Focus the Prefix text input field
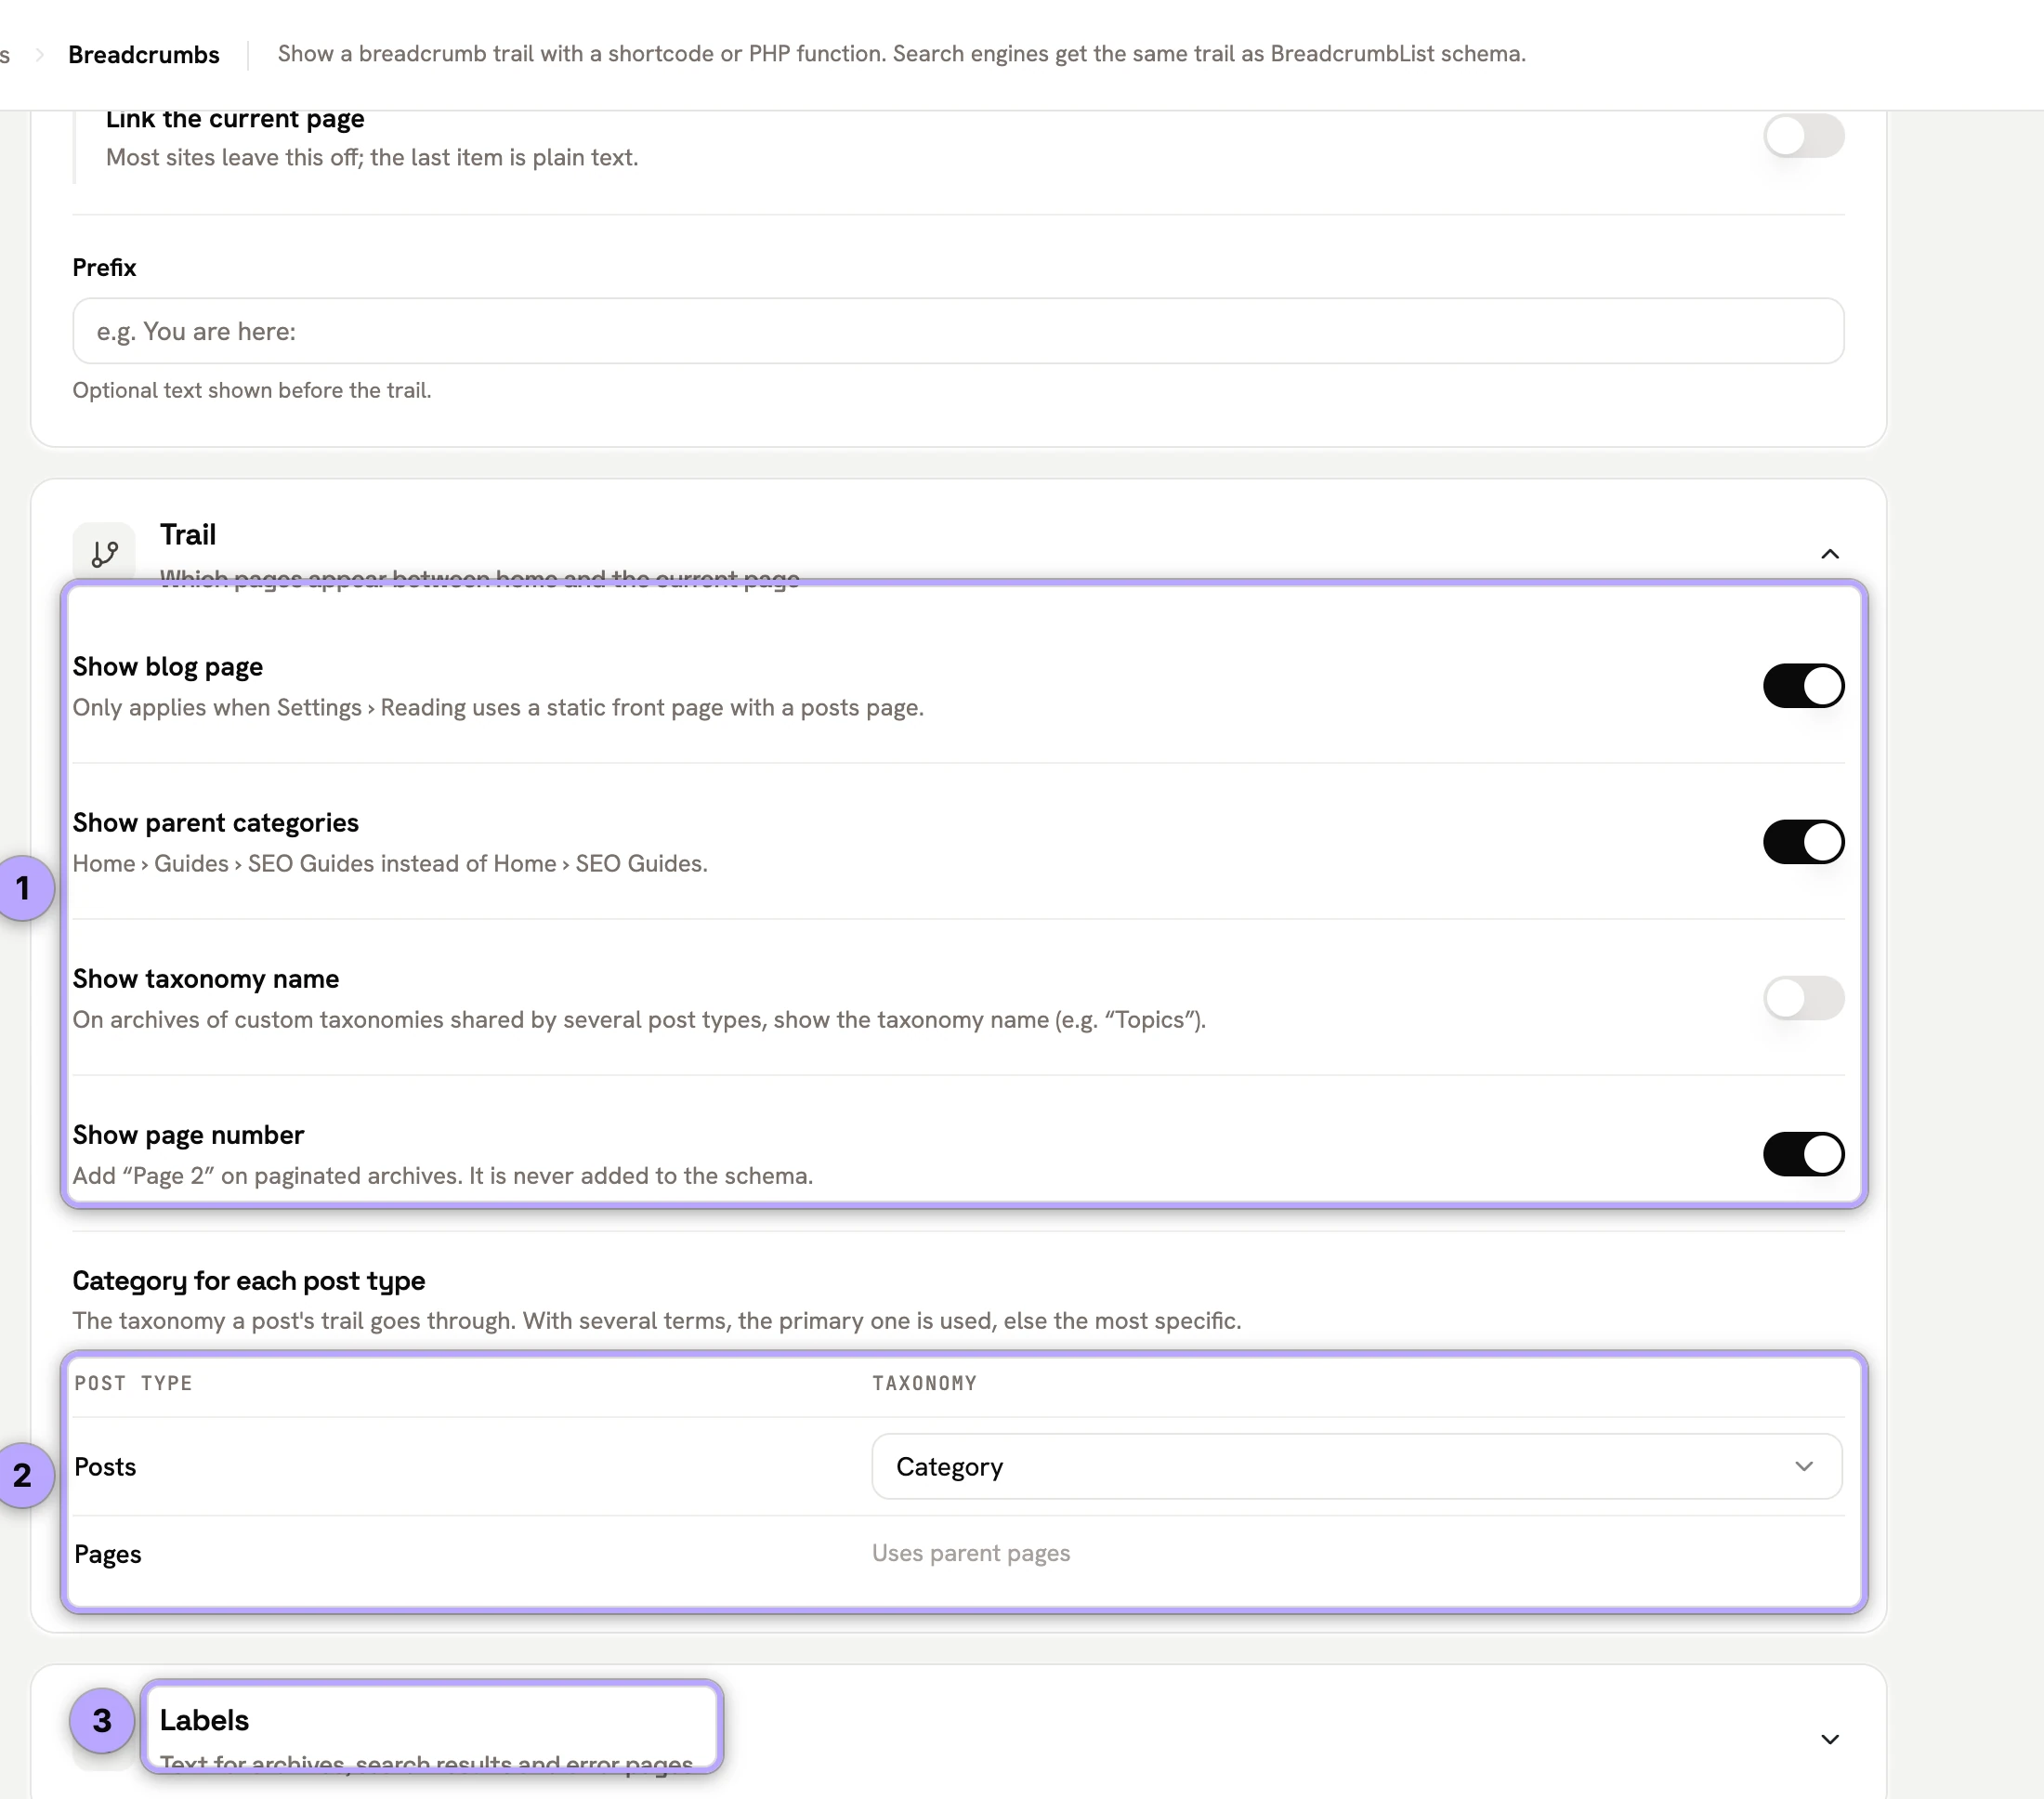Image resolution: width=2044 pixels, height=1799 pixels. coord(958,331)
